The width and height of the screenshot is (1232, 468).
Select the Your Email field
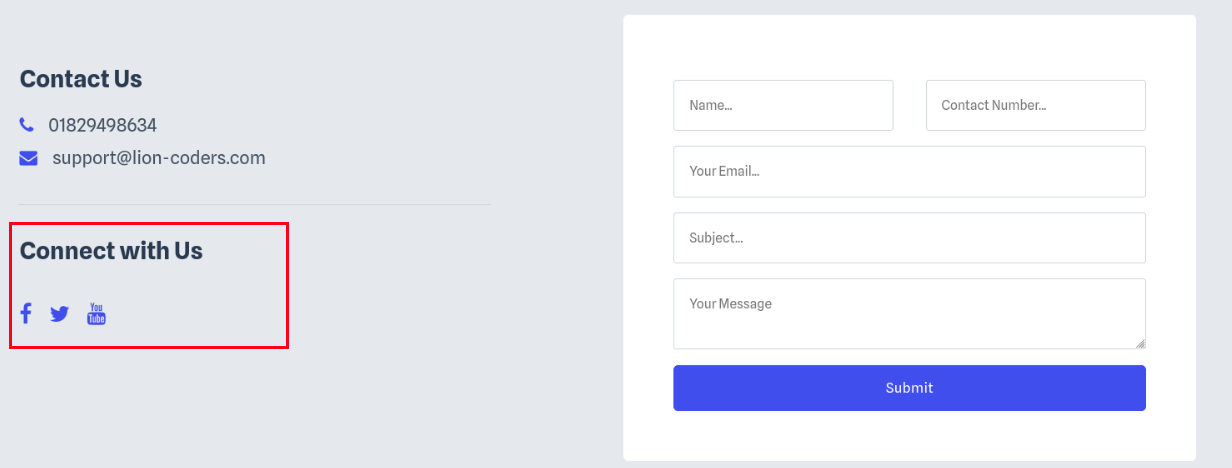(909, 171)
